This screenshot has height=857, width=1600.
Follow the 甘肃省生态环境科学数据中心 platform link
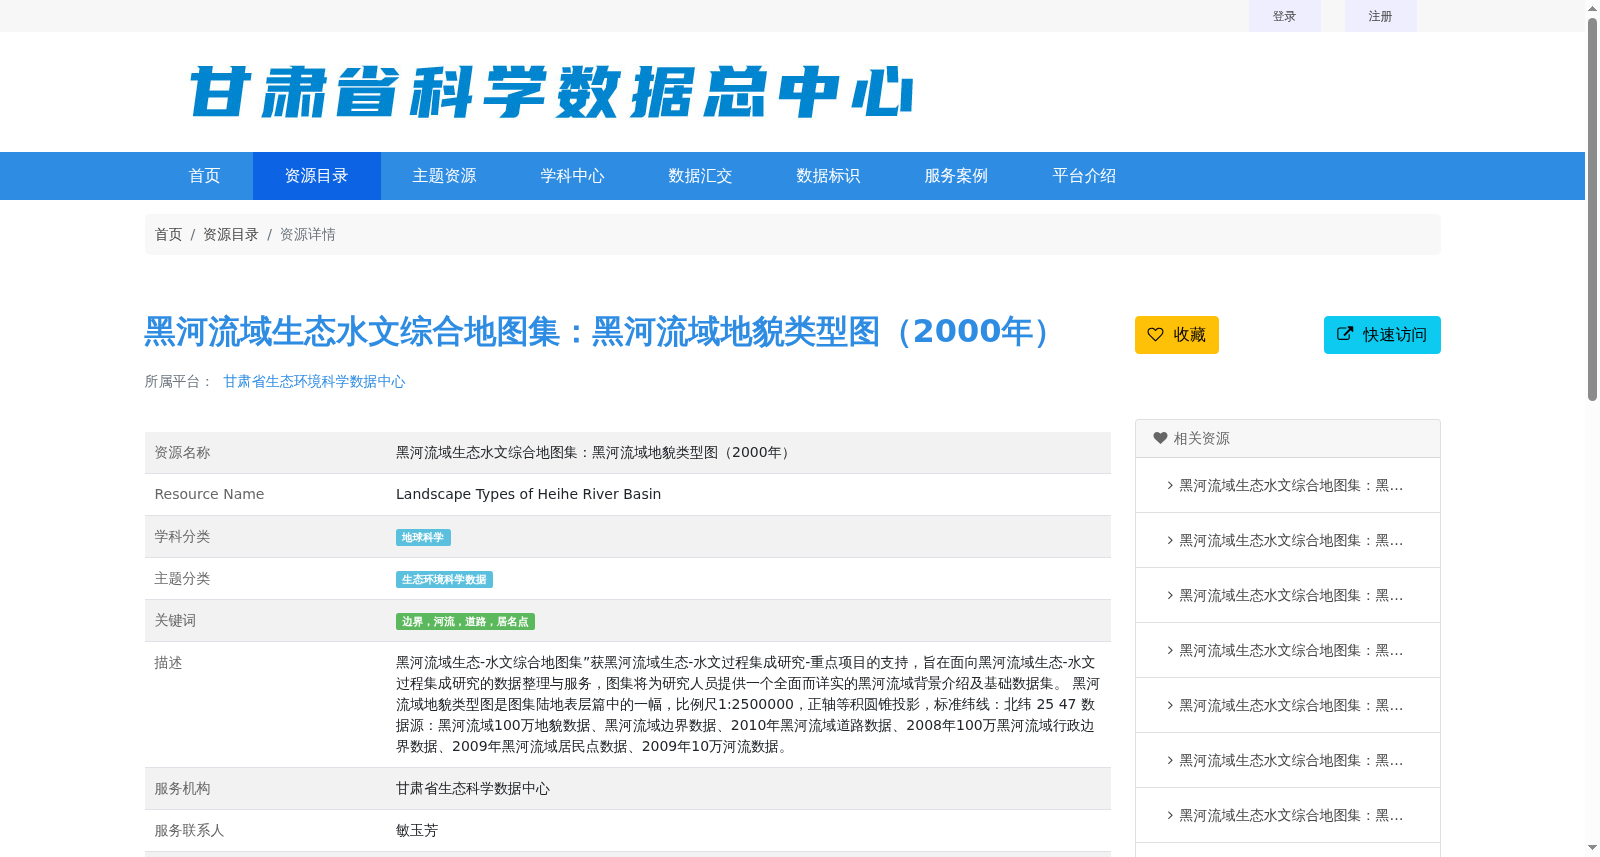pos(314,381)
